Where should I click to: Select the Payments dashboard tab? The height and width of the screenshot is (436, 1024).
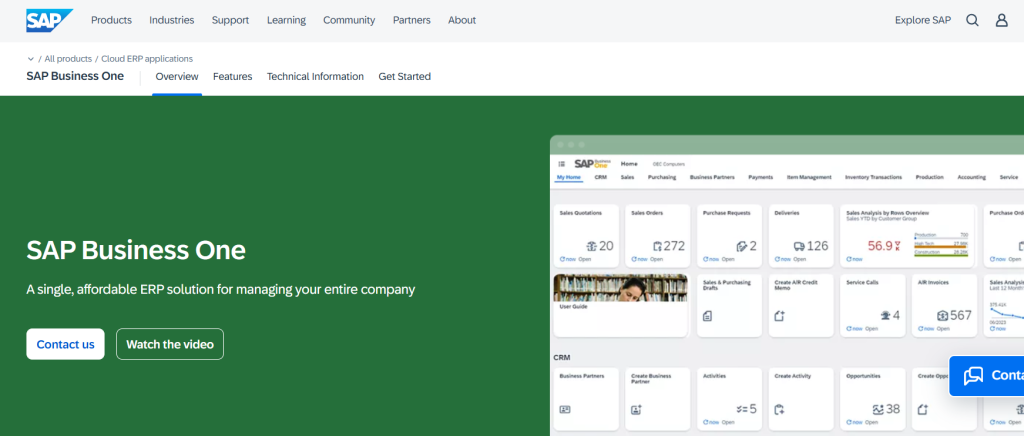(761, 177)
